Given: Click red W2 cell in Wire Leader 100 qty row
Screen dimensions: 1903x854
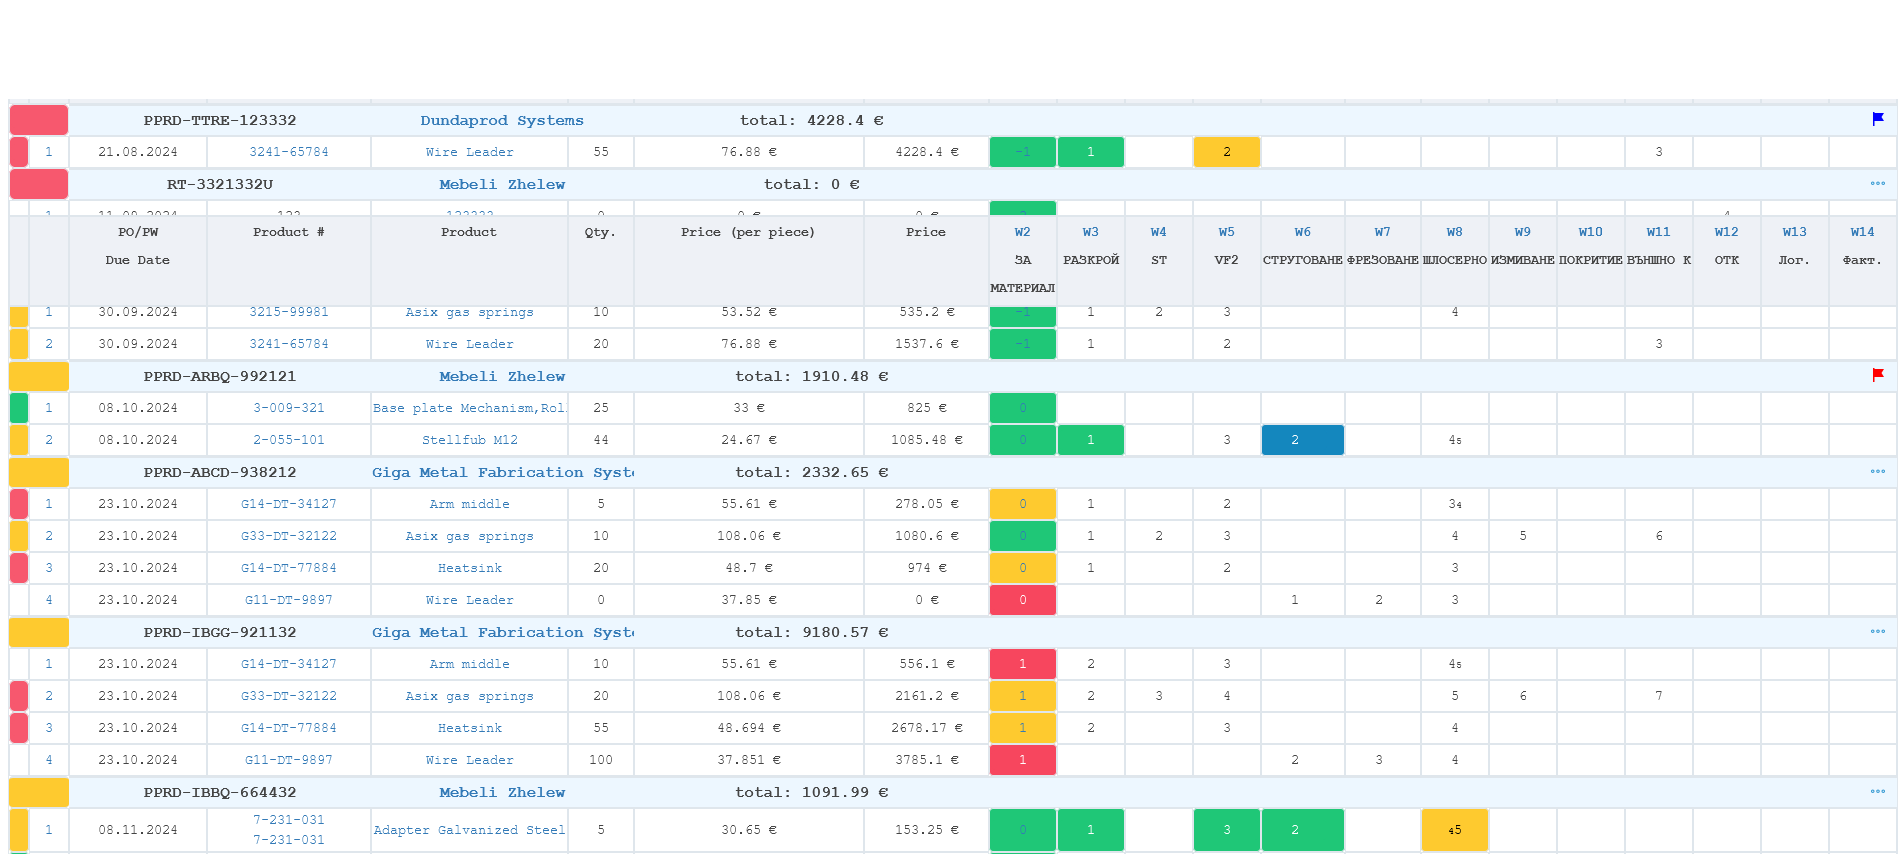Looking at the screenshot, I should click(1022, 760).
